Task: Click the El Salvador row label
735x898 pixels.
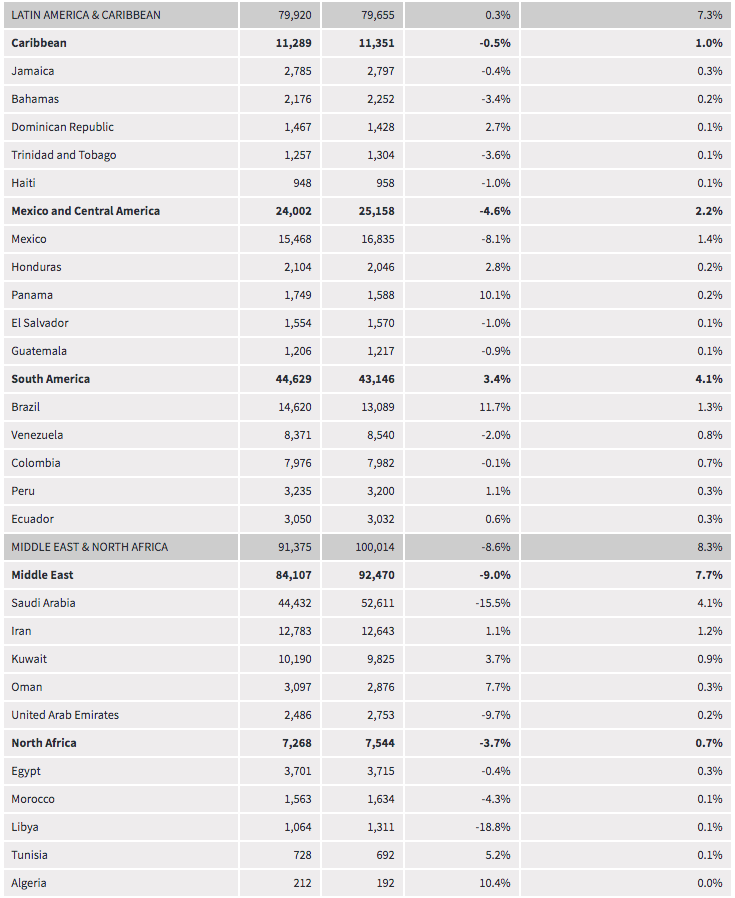Action: point(41,323)
